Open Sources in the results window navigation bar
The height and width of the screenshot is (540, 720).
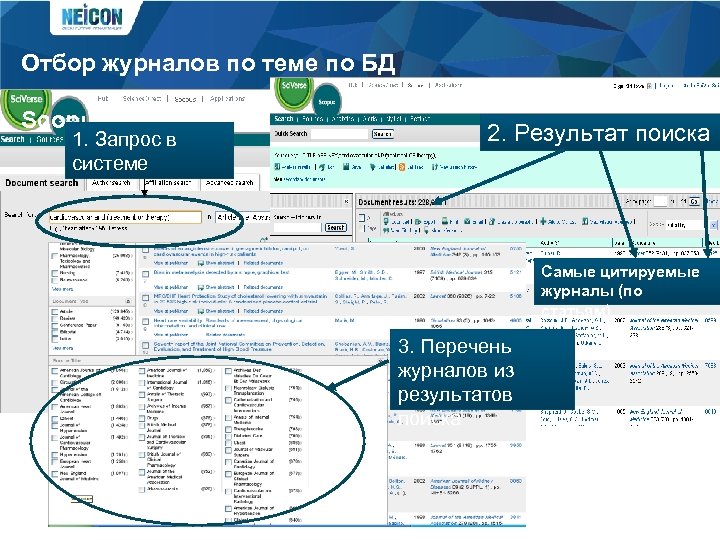pos(312,119)
